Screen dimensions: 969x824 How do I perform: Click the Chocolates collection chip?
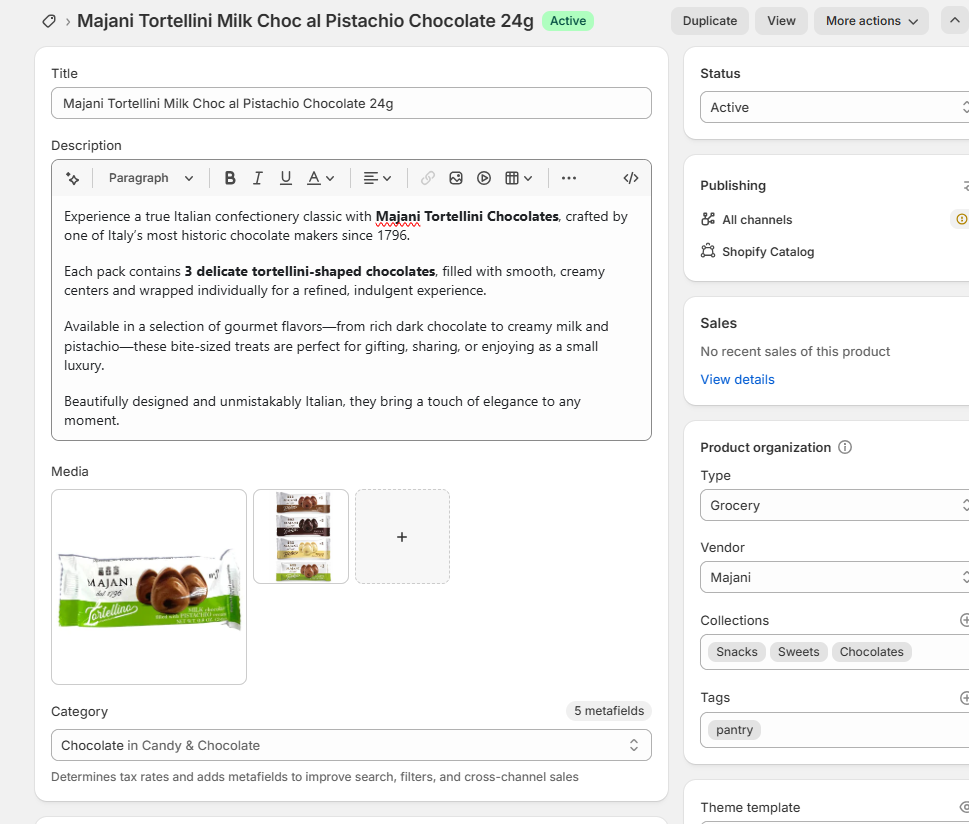[871, 652]
